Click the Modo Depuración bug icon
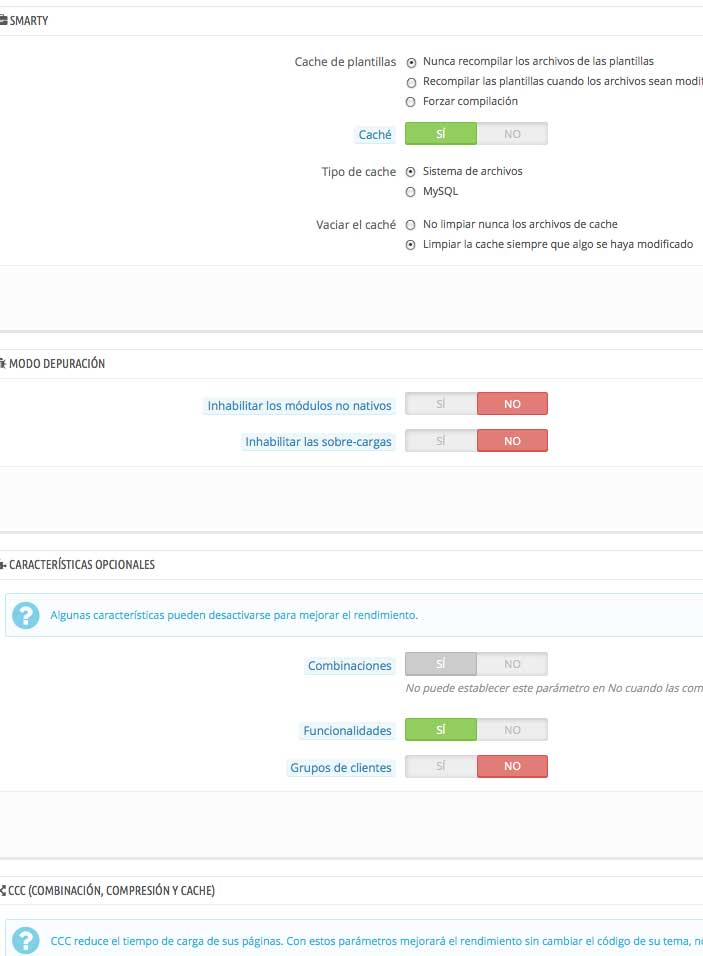Viewport: 703px width, 956px height. pyautogui.click(x=3, y=363)
